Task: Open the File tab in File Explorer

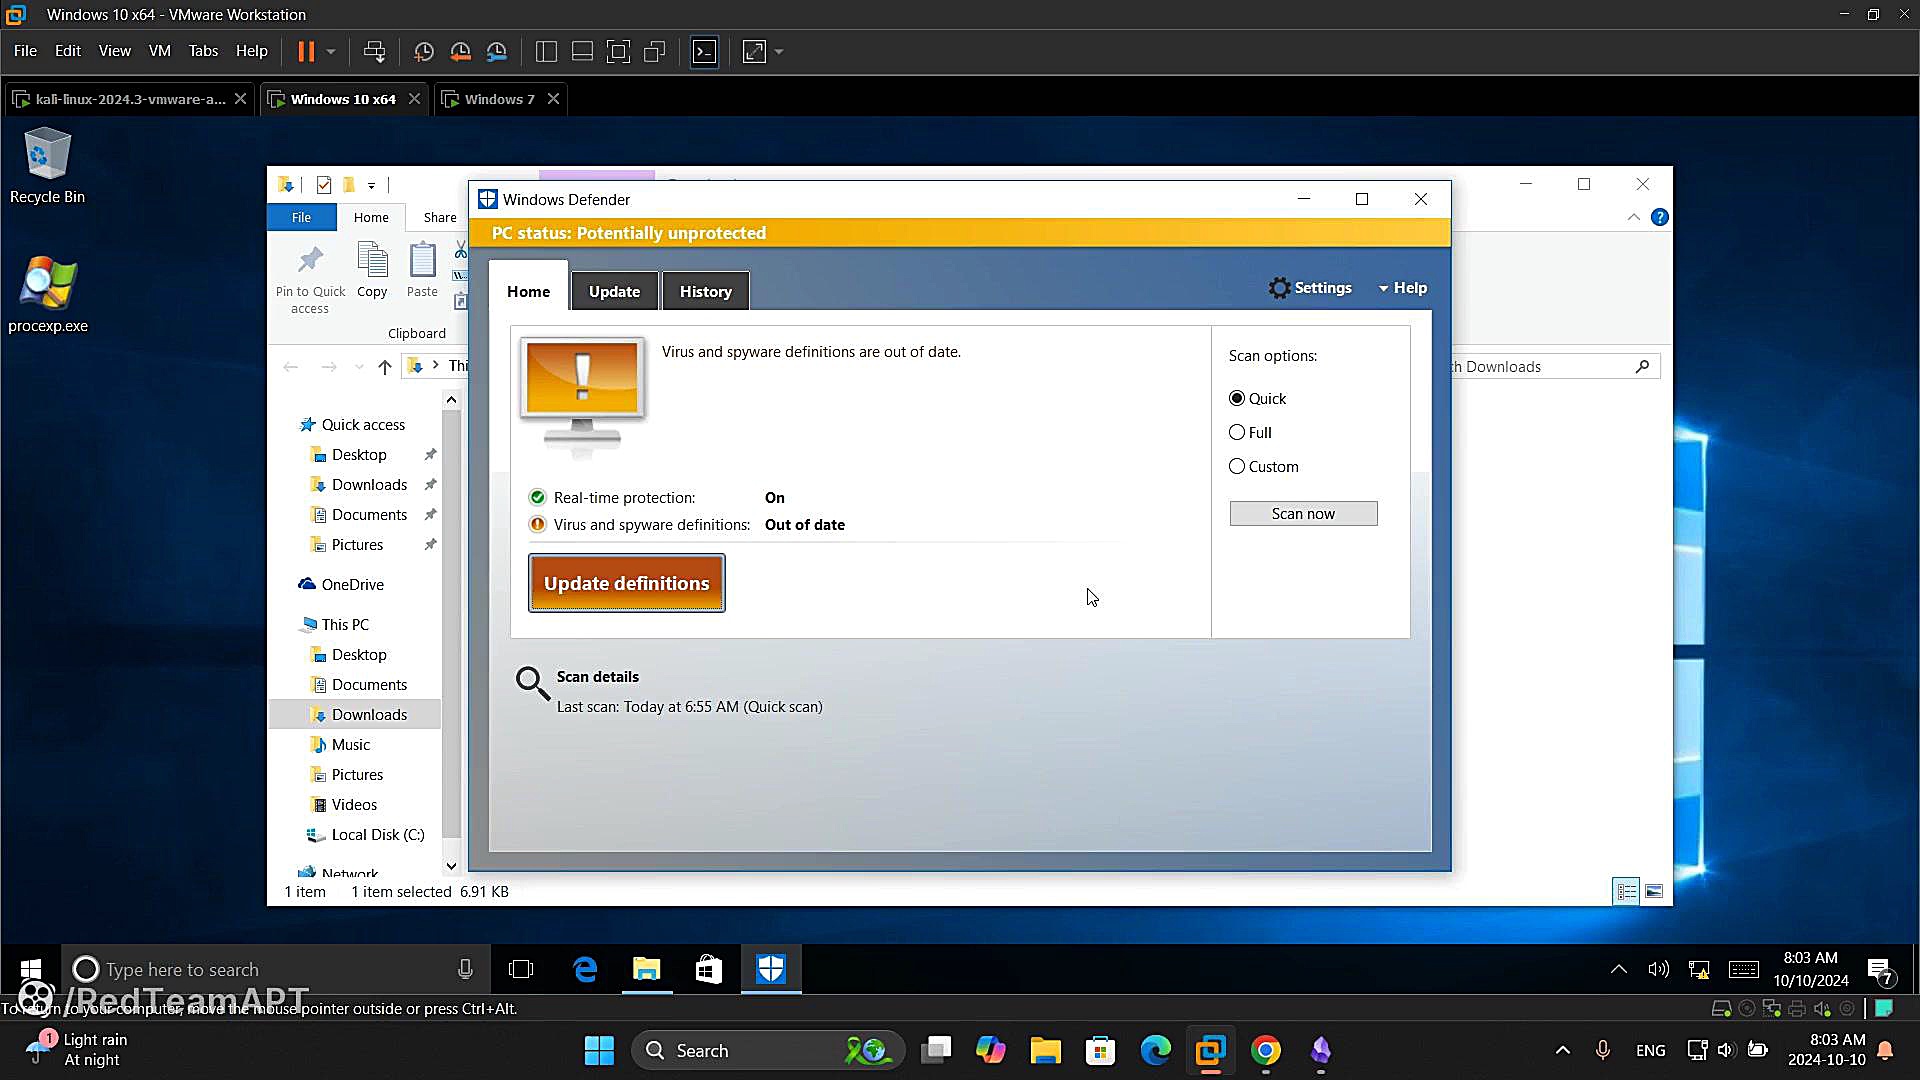Action: 301,217
